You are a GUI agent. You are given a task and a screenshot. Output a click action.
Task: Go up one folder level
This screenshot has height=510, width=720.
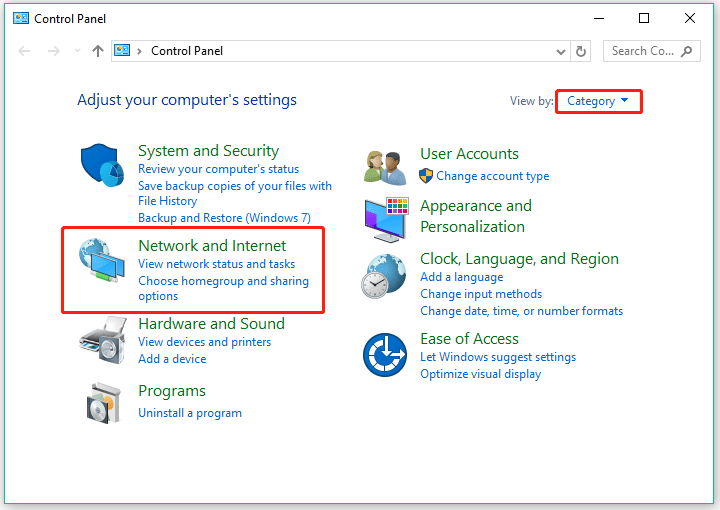click(x=97, y=51)
